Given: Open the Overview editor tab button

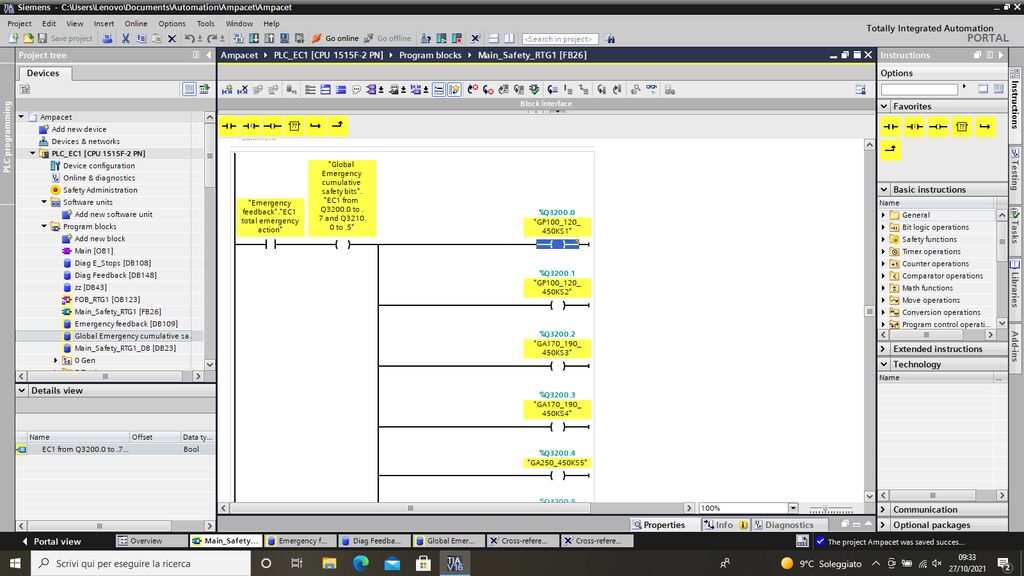Looking at the screenshot, I should click(145, 541).
